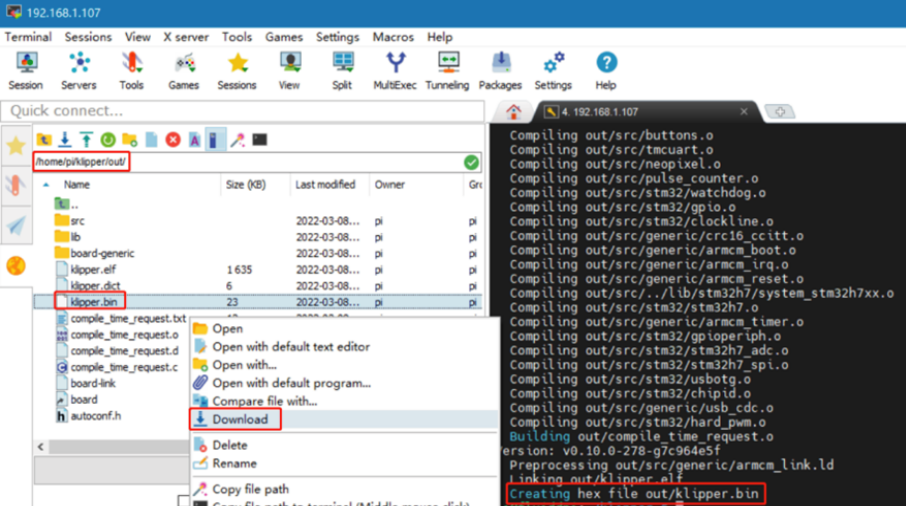The image size is (906, 506).
Task: Open the Packages manager icon
Action: [500, 71]
